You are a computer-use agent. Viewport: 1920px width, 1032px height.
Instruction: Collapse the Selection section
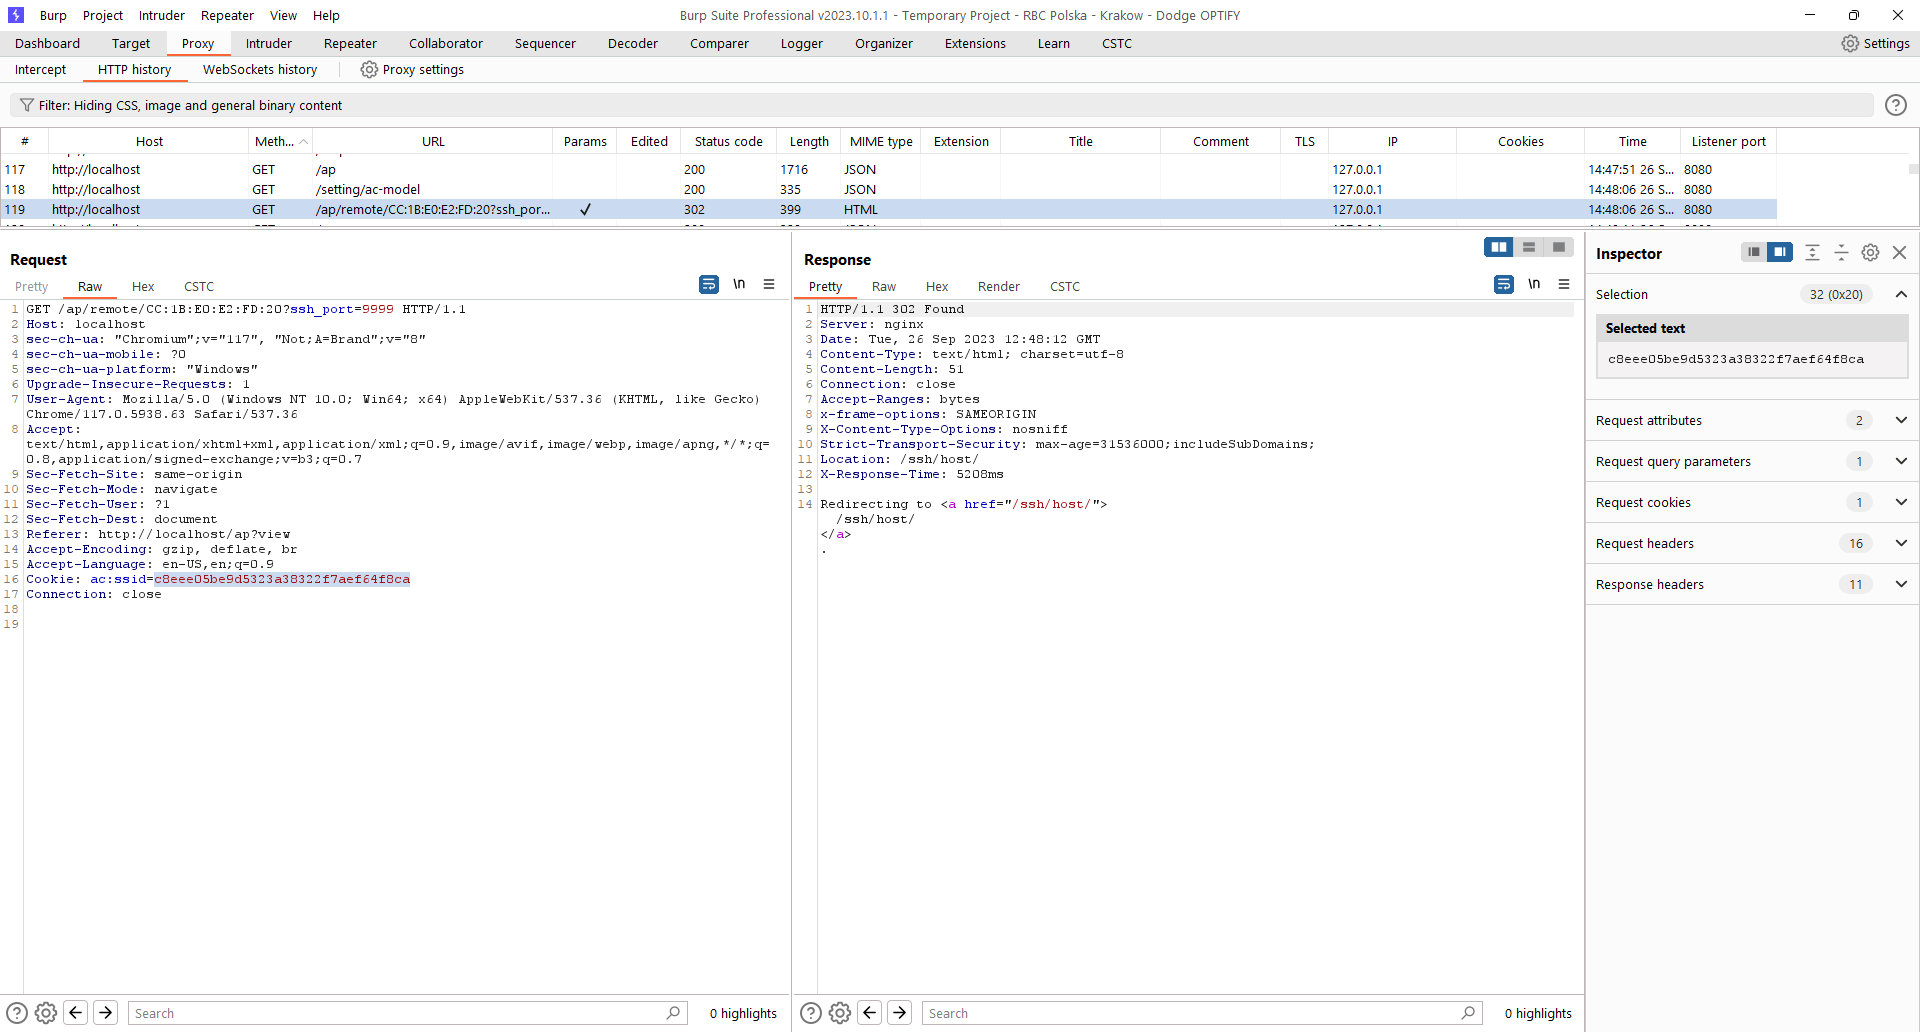click(x=1901, y=294)
